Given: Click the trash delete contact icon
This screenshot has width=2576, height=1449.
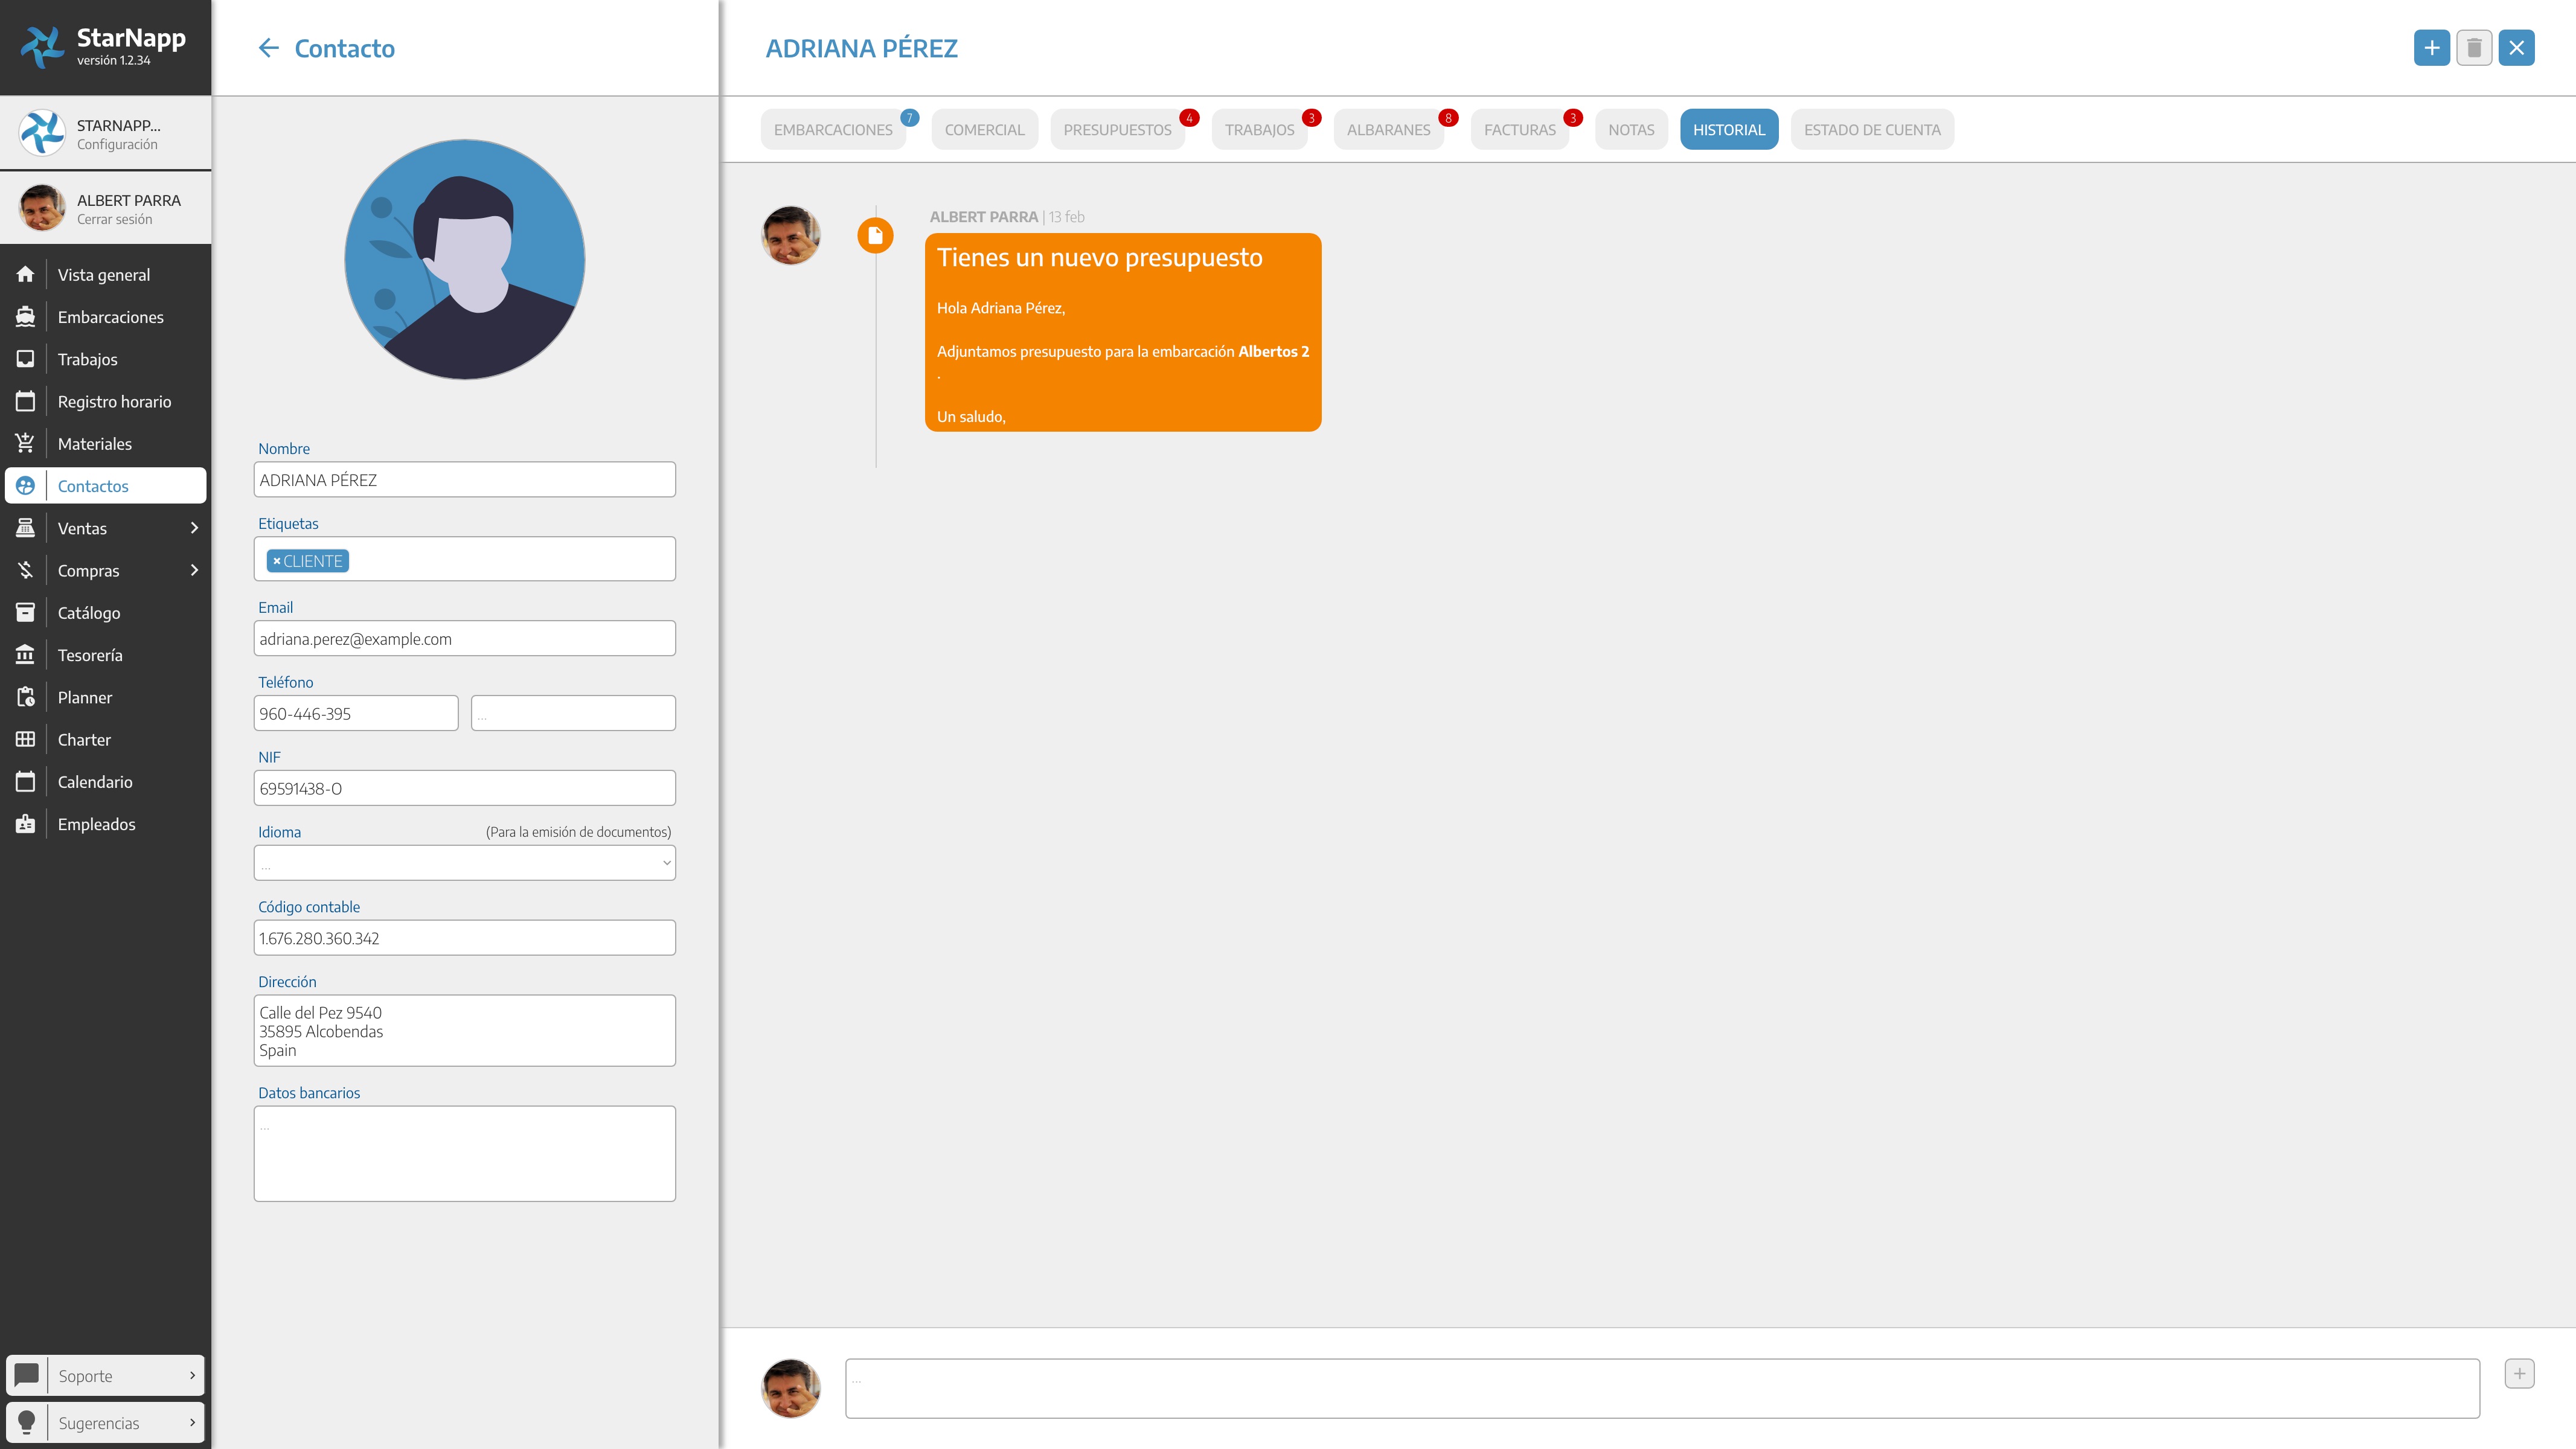Looking at the screenshot, I should tap(2474, 48).
